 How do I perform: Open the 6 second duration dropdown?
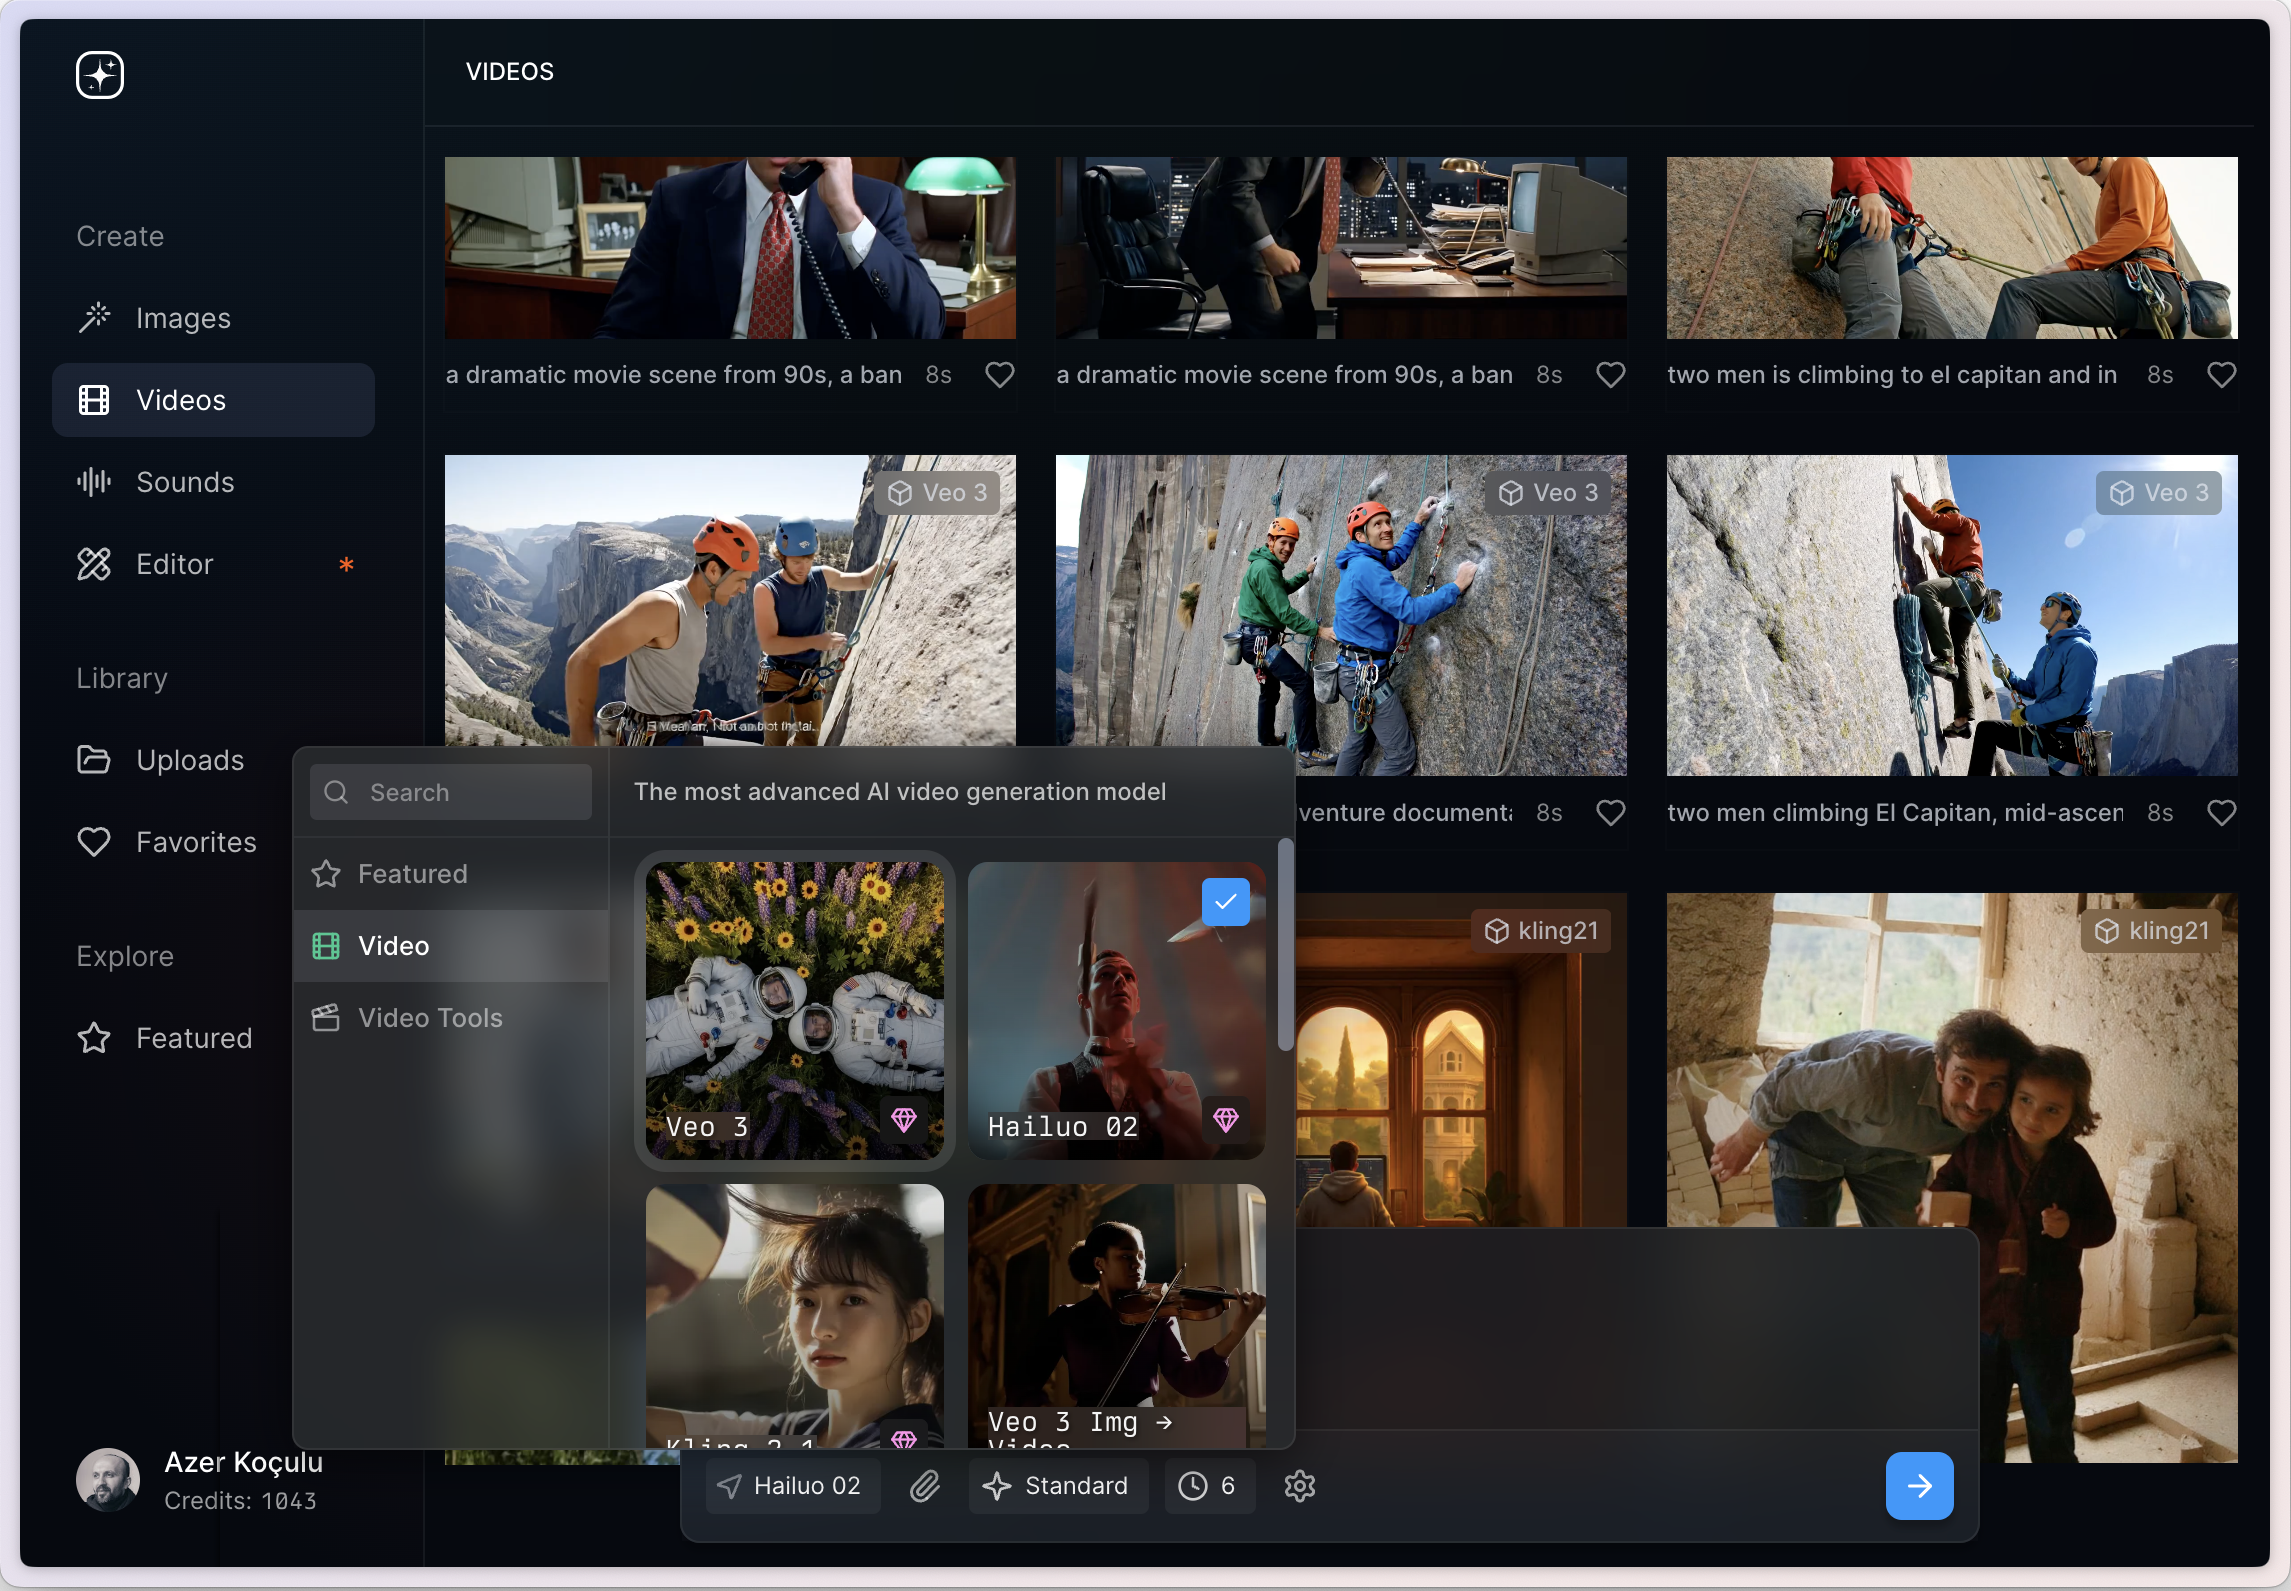[1210, 1486]
